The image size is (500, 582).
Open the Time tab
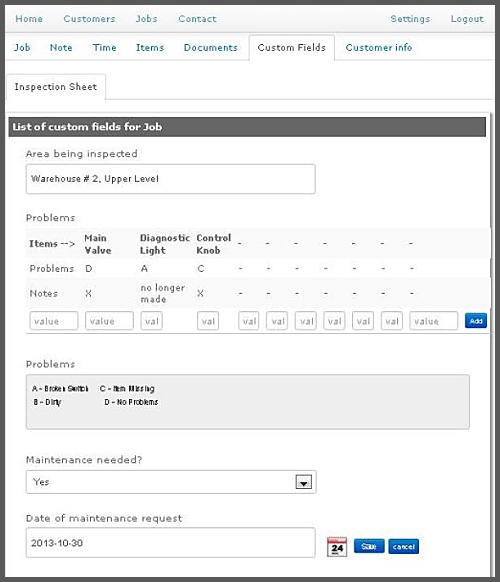pyautogui.click(x=104, y=48)
